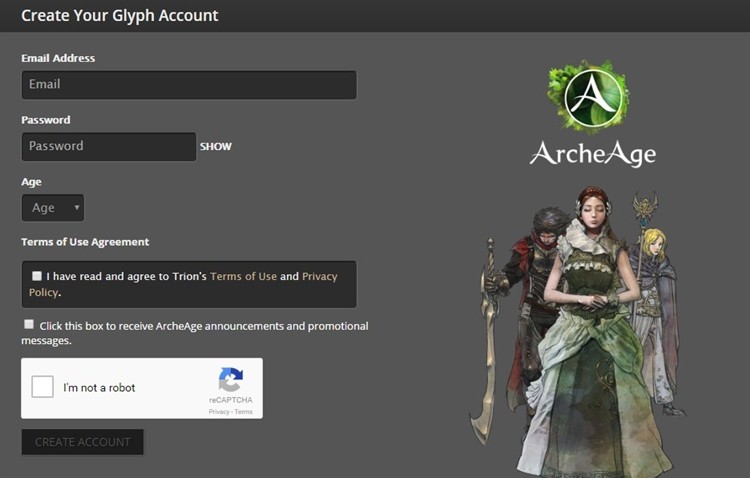Click the ArcheAge characters artwork
This screenshot has width=750, height=478.
(x=577, y=331)
